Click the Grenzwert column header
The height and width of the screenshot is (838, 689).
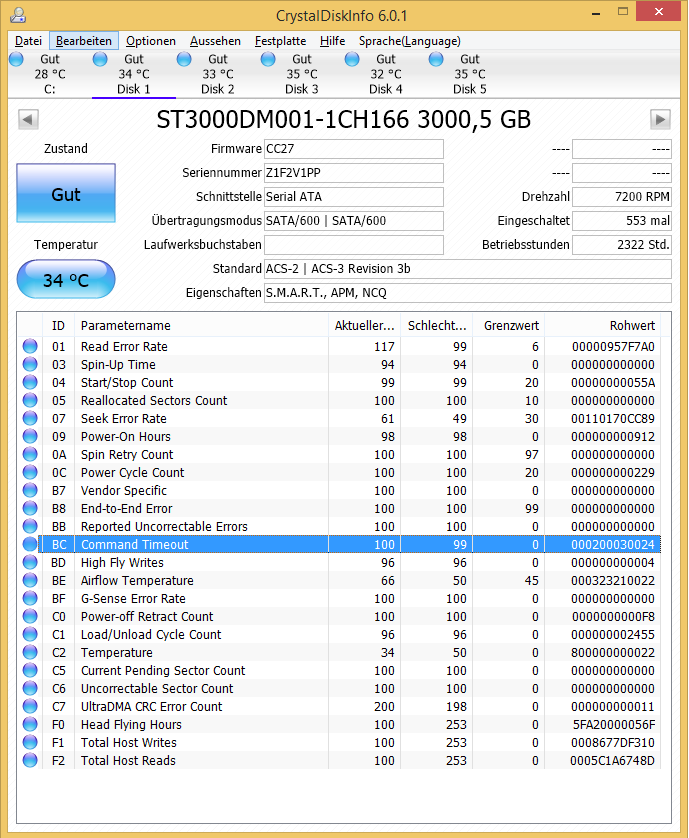click(508, 325)
